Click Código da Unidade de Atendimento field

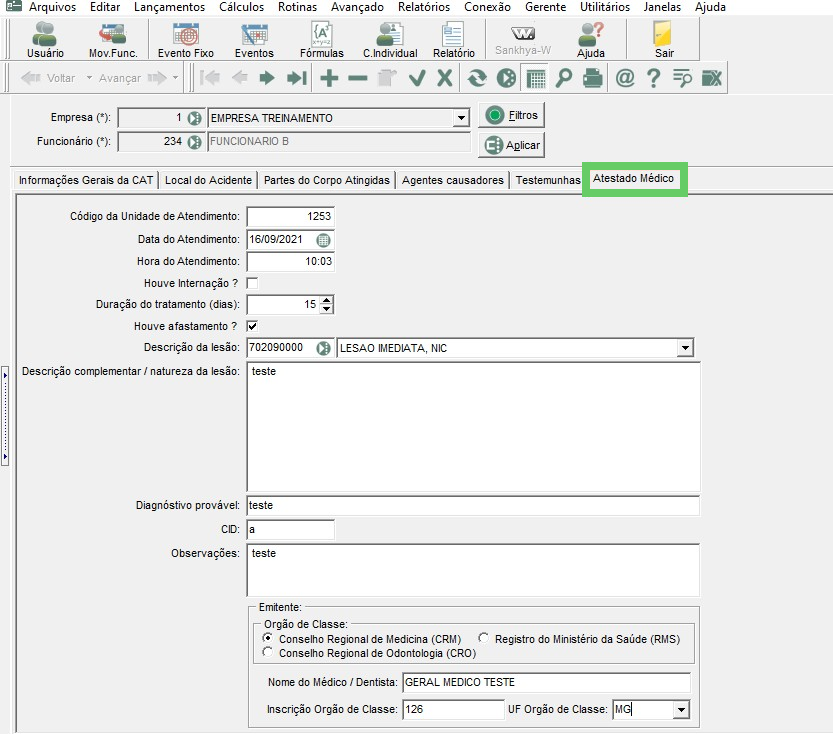coord(291,217)
